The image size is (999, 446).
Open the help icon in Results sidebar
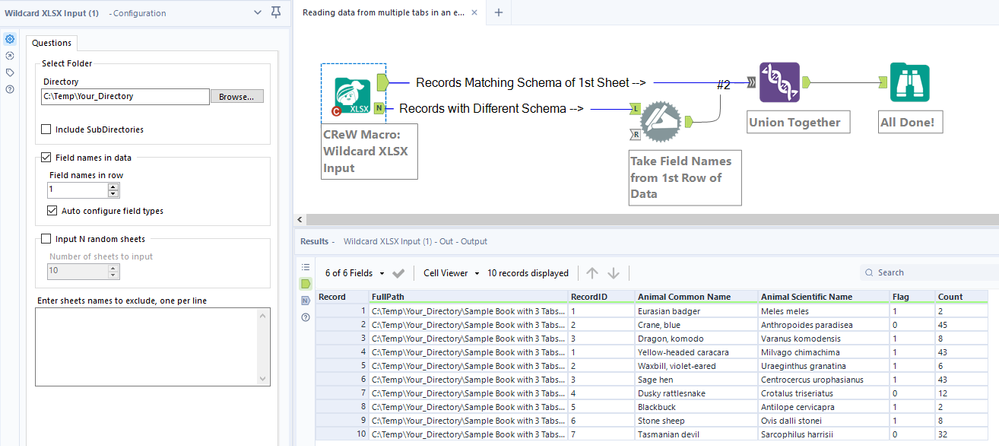305,317
